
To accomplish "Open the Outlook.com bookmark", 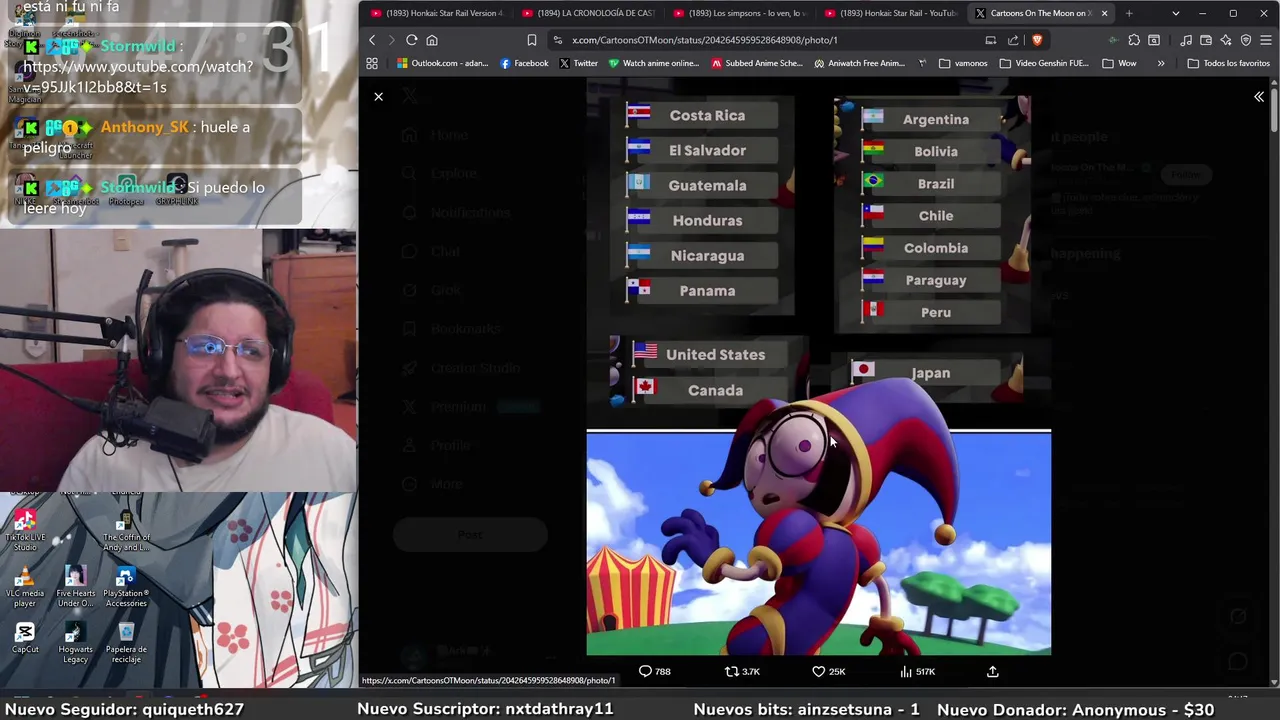I will [x=442, y=63].
